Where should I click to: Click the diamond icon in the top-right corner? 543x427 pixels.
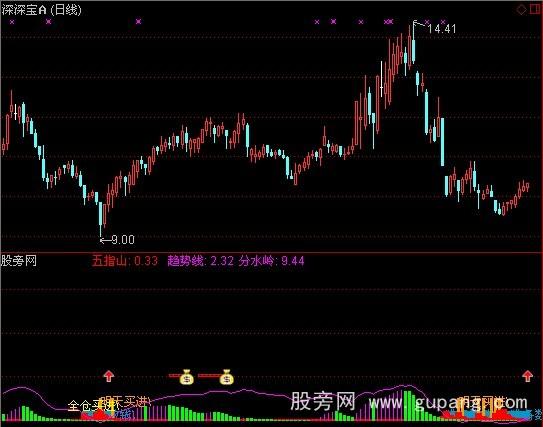click(521, 9)
